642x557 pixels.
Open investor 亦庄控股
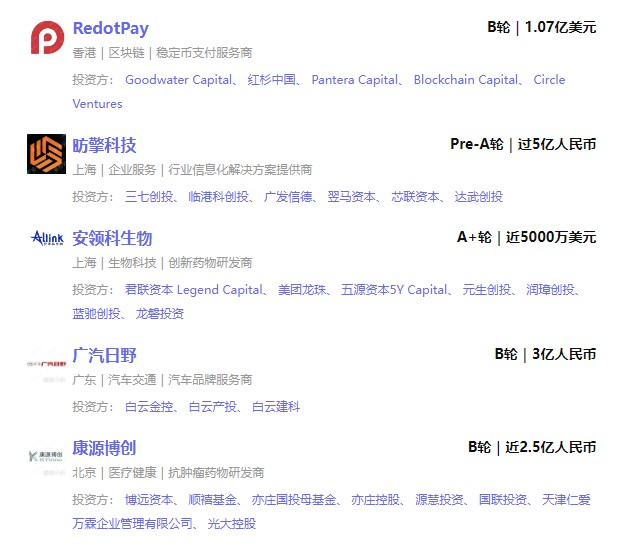coord(375,500)
